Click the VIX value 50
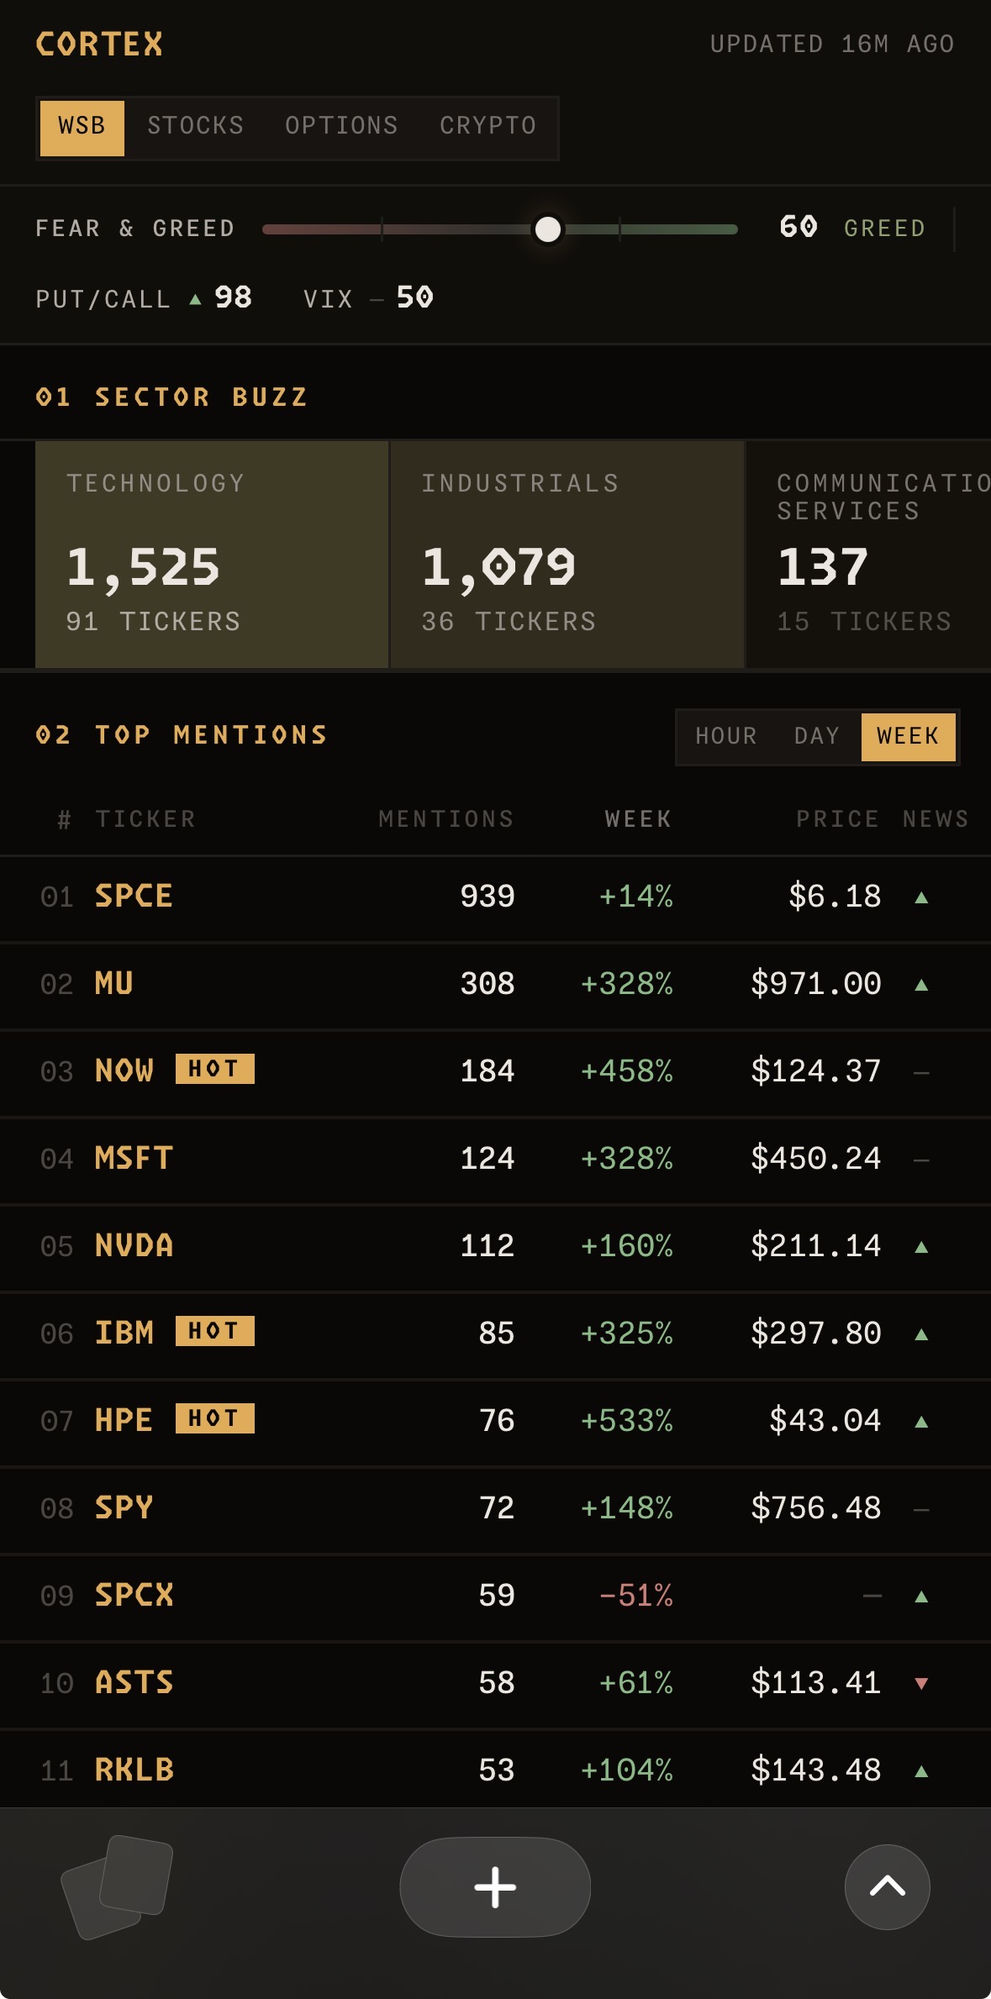This screenshot has width=991, height=1999. (x=414, y=297)
